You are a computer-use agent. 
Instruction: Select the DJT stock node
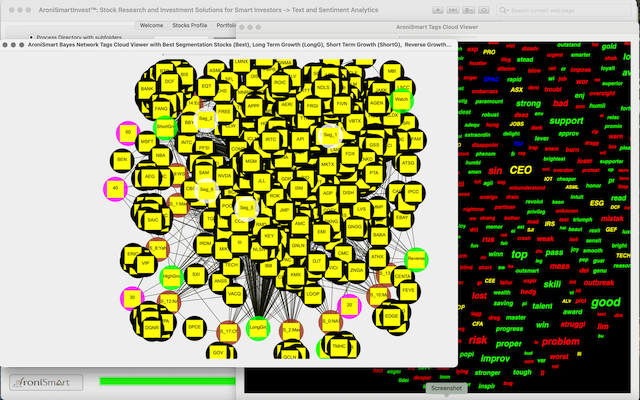pyautogui.click(x=316, y=262)
